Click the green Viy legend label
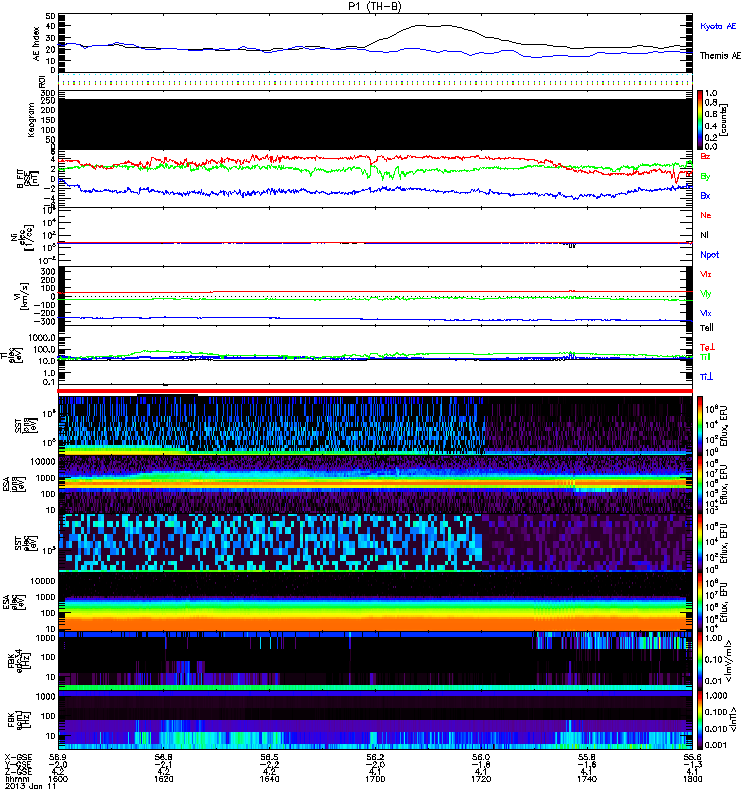This screenshot has width=750, height=800. coord(706,294)
